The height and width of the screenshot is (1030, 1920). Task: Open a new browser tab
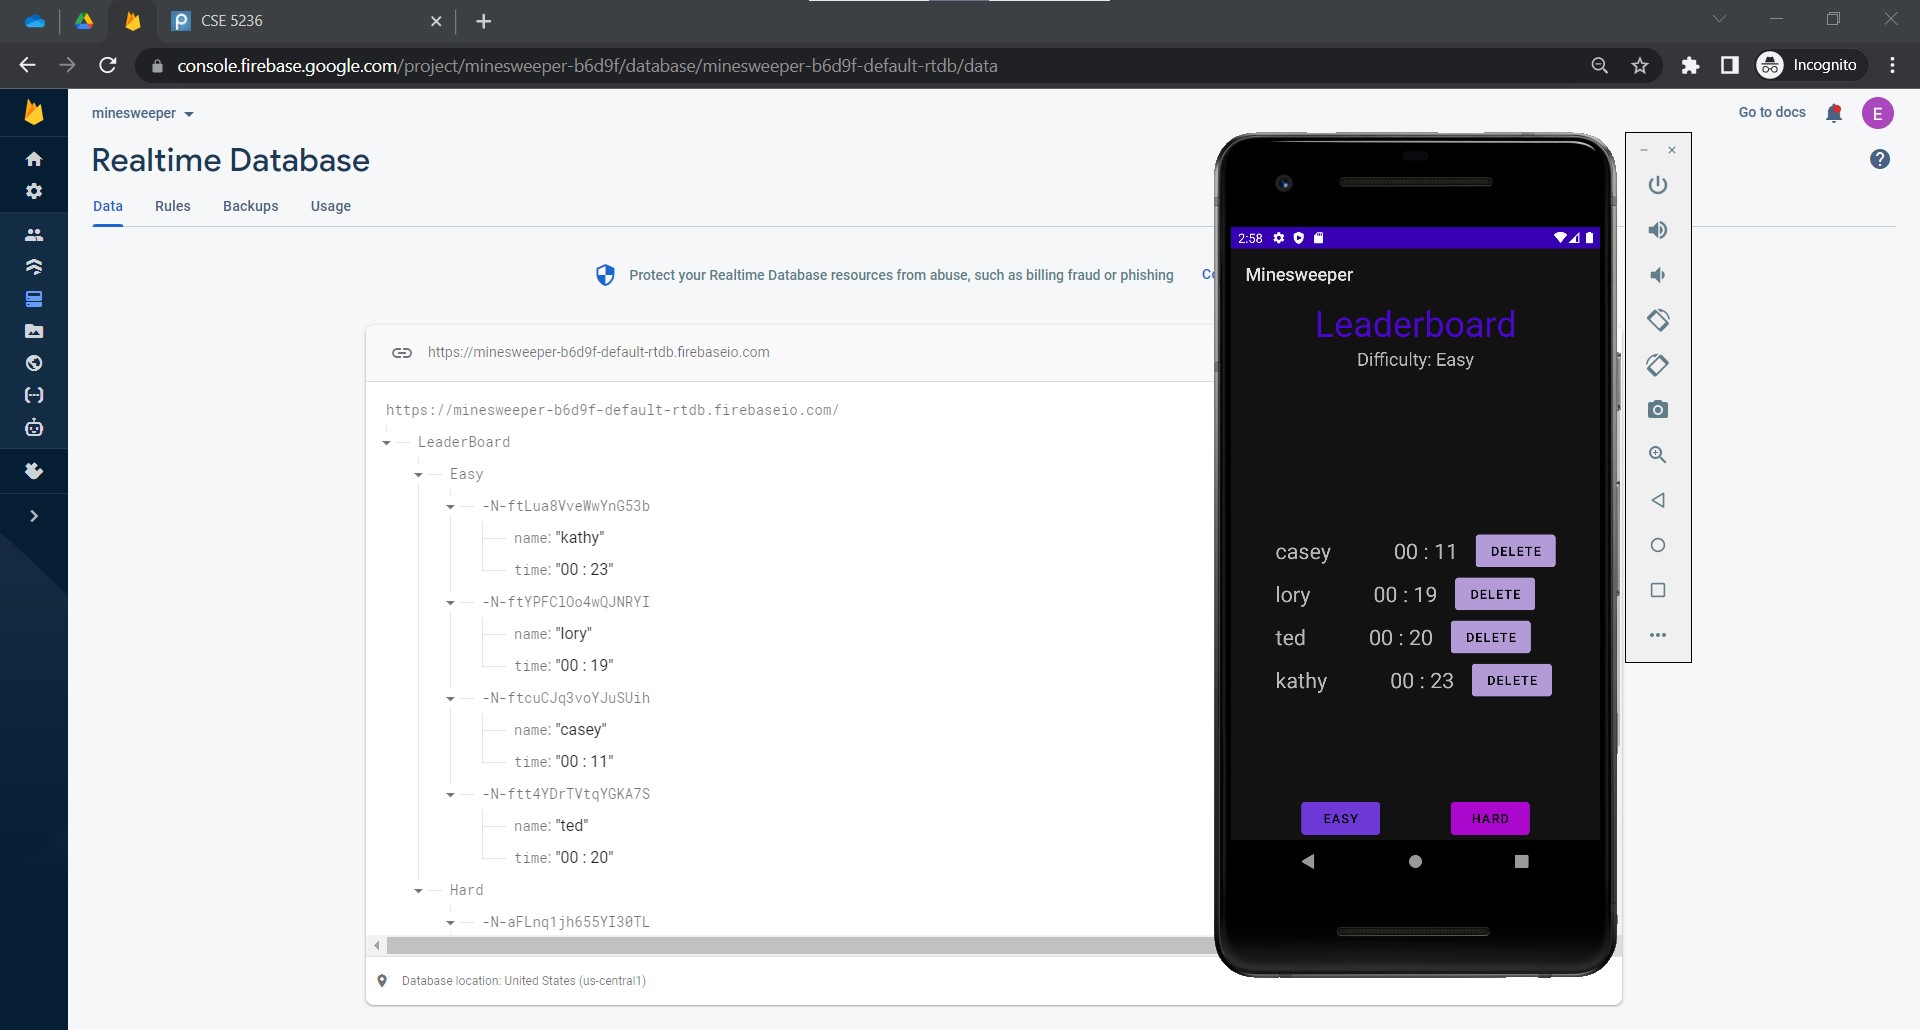coord(484,21)
